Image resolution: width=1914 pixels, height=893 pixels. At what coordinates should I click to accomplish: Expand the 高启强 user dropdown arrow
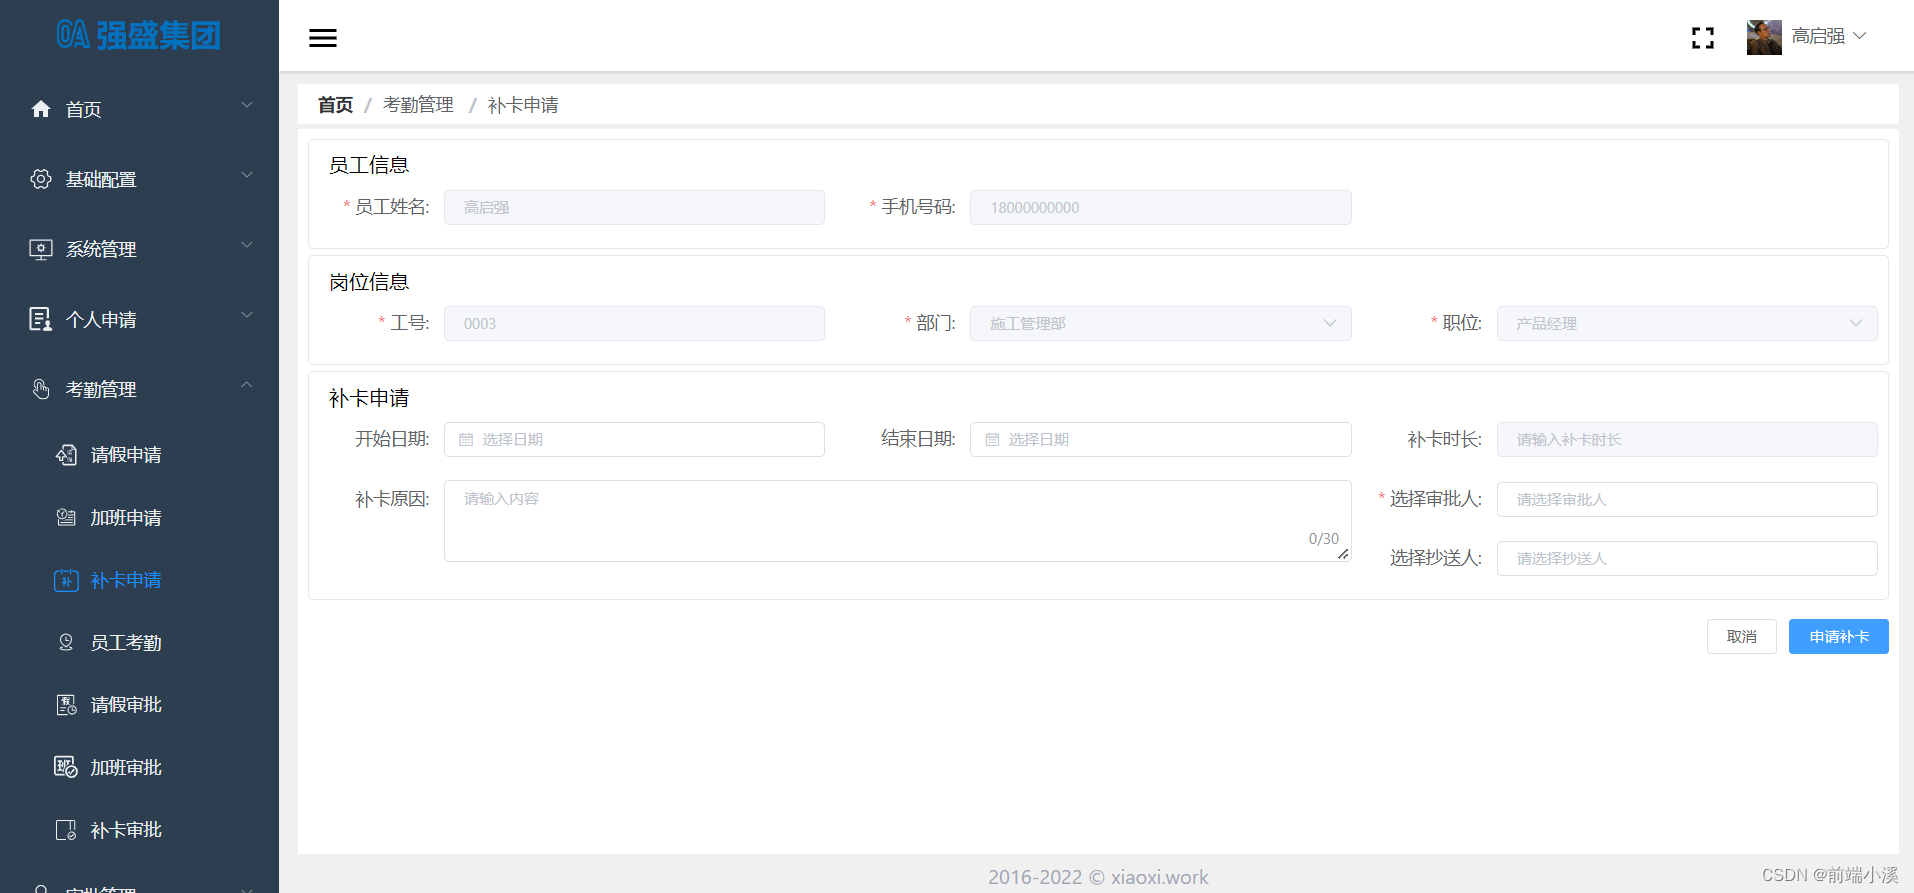click(1860, 36)
